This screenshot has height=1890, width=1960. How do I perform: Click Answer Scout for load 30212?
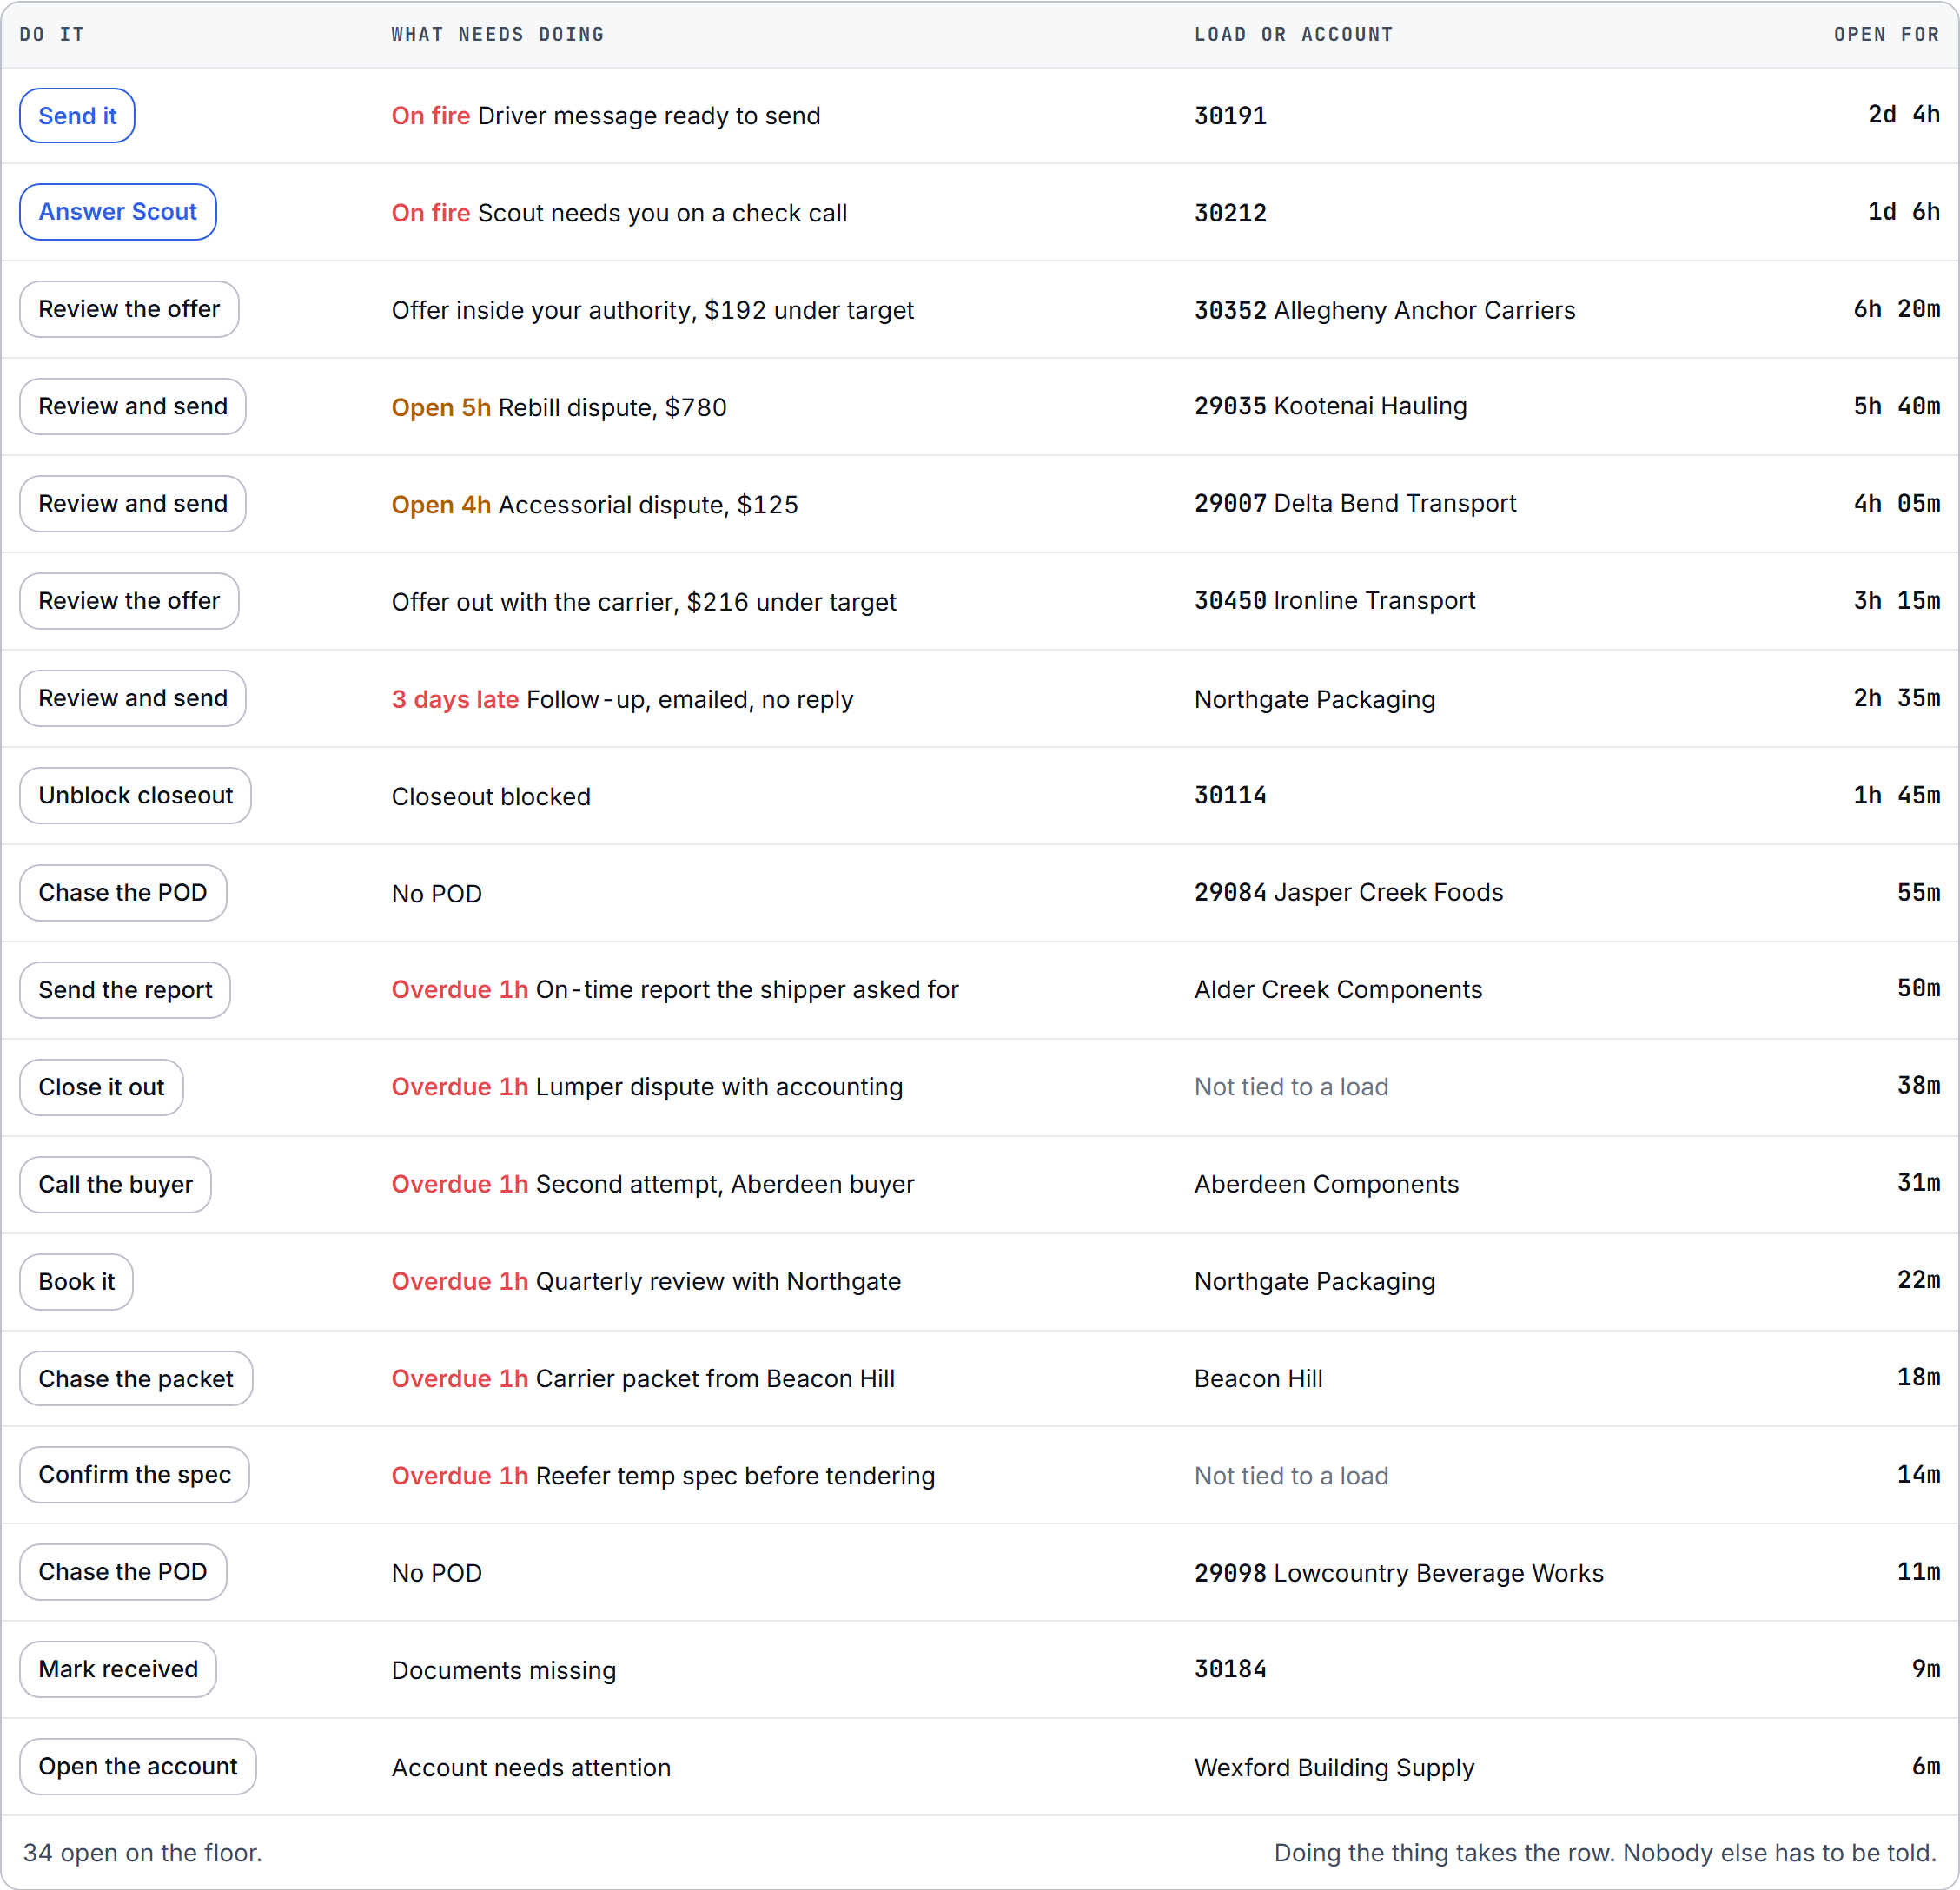point(118,212)
